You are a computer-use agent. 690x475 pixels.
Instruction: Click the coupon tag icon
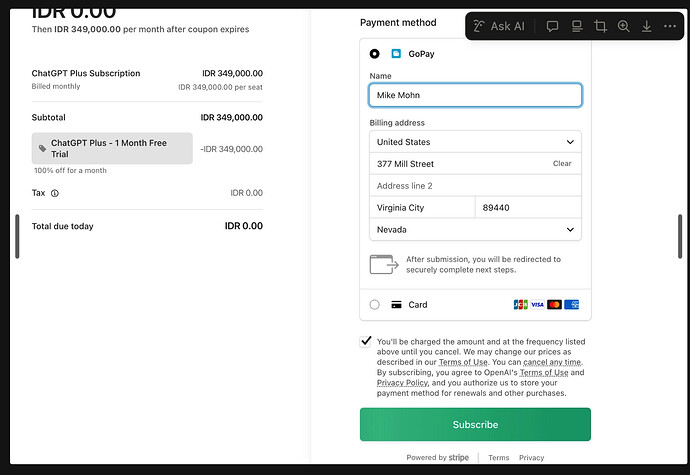point(42,148)
